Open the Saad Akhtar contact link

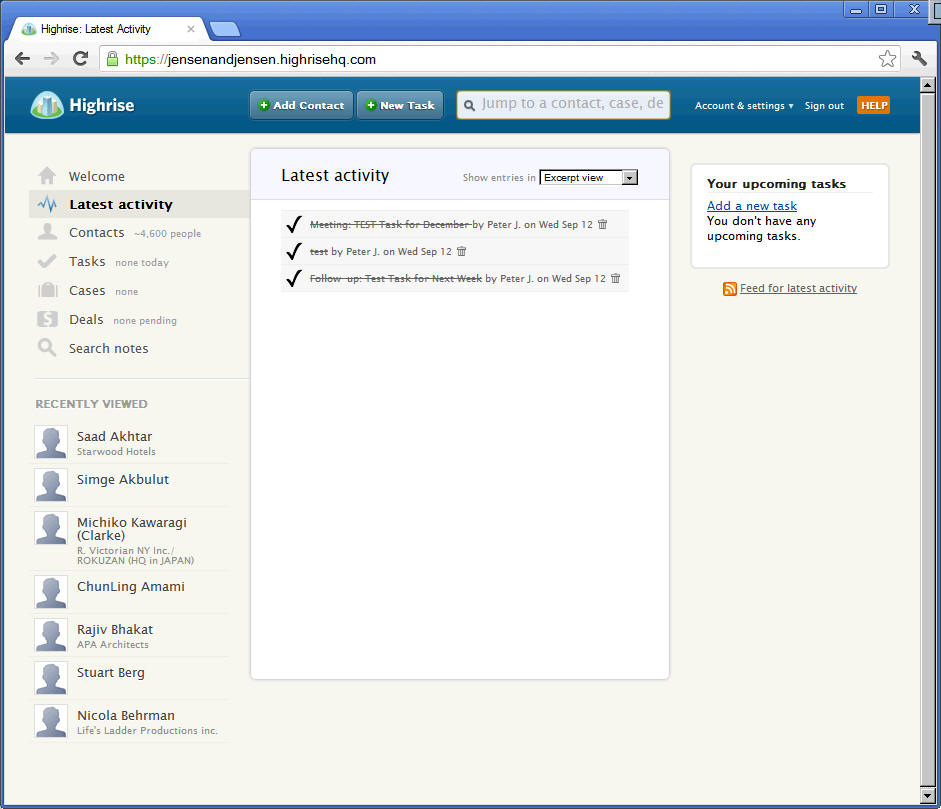(114, 436)
